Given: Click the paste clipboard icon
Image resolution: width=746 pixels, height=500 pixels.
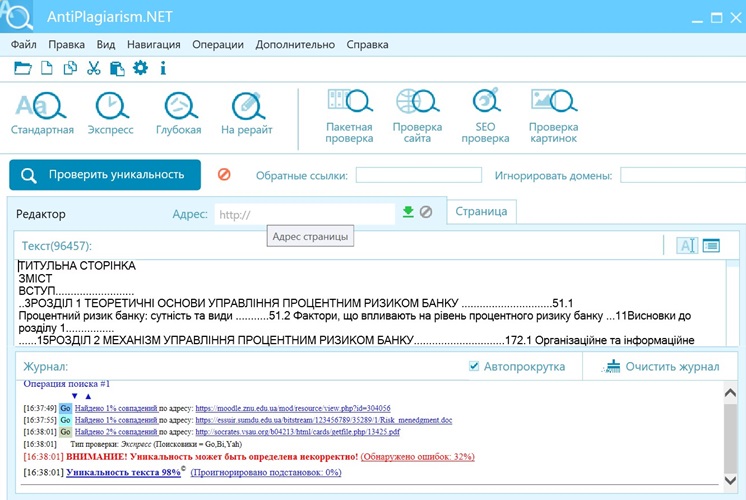Looking at the screenshot, I should [x=117, y=69].
